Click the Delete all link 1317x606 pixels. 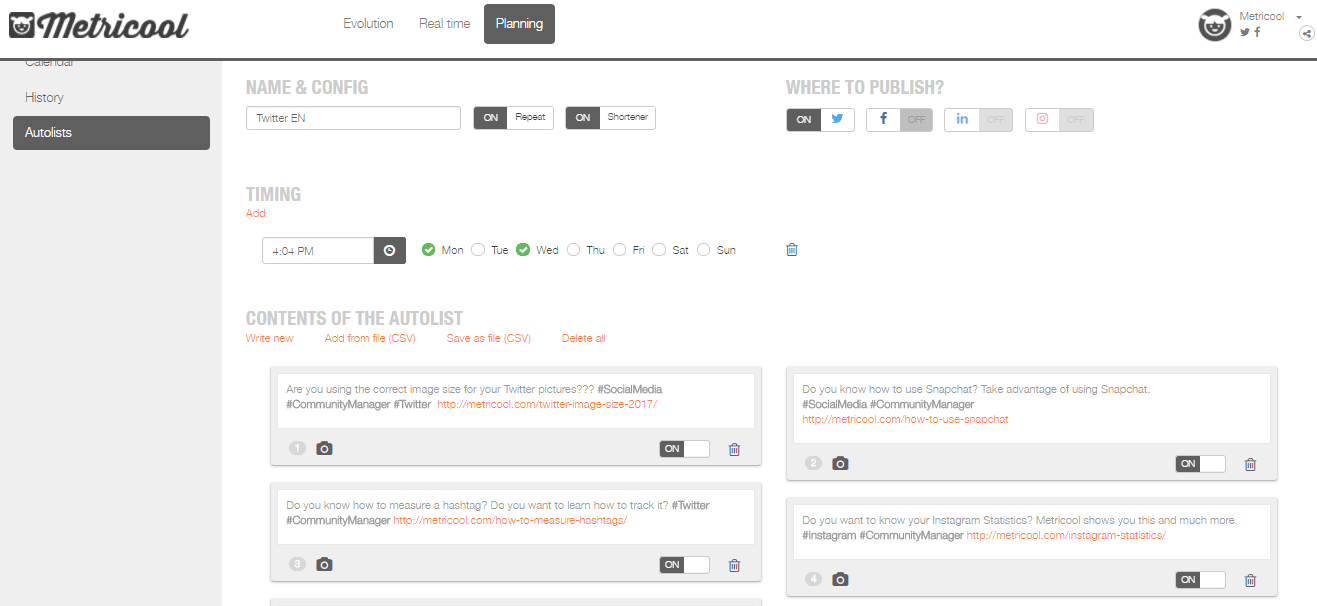584,338
